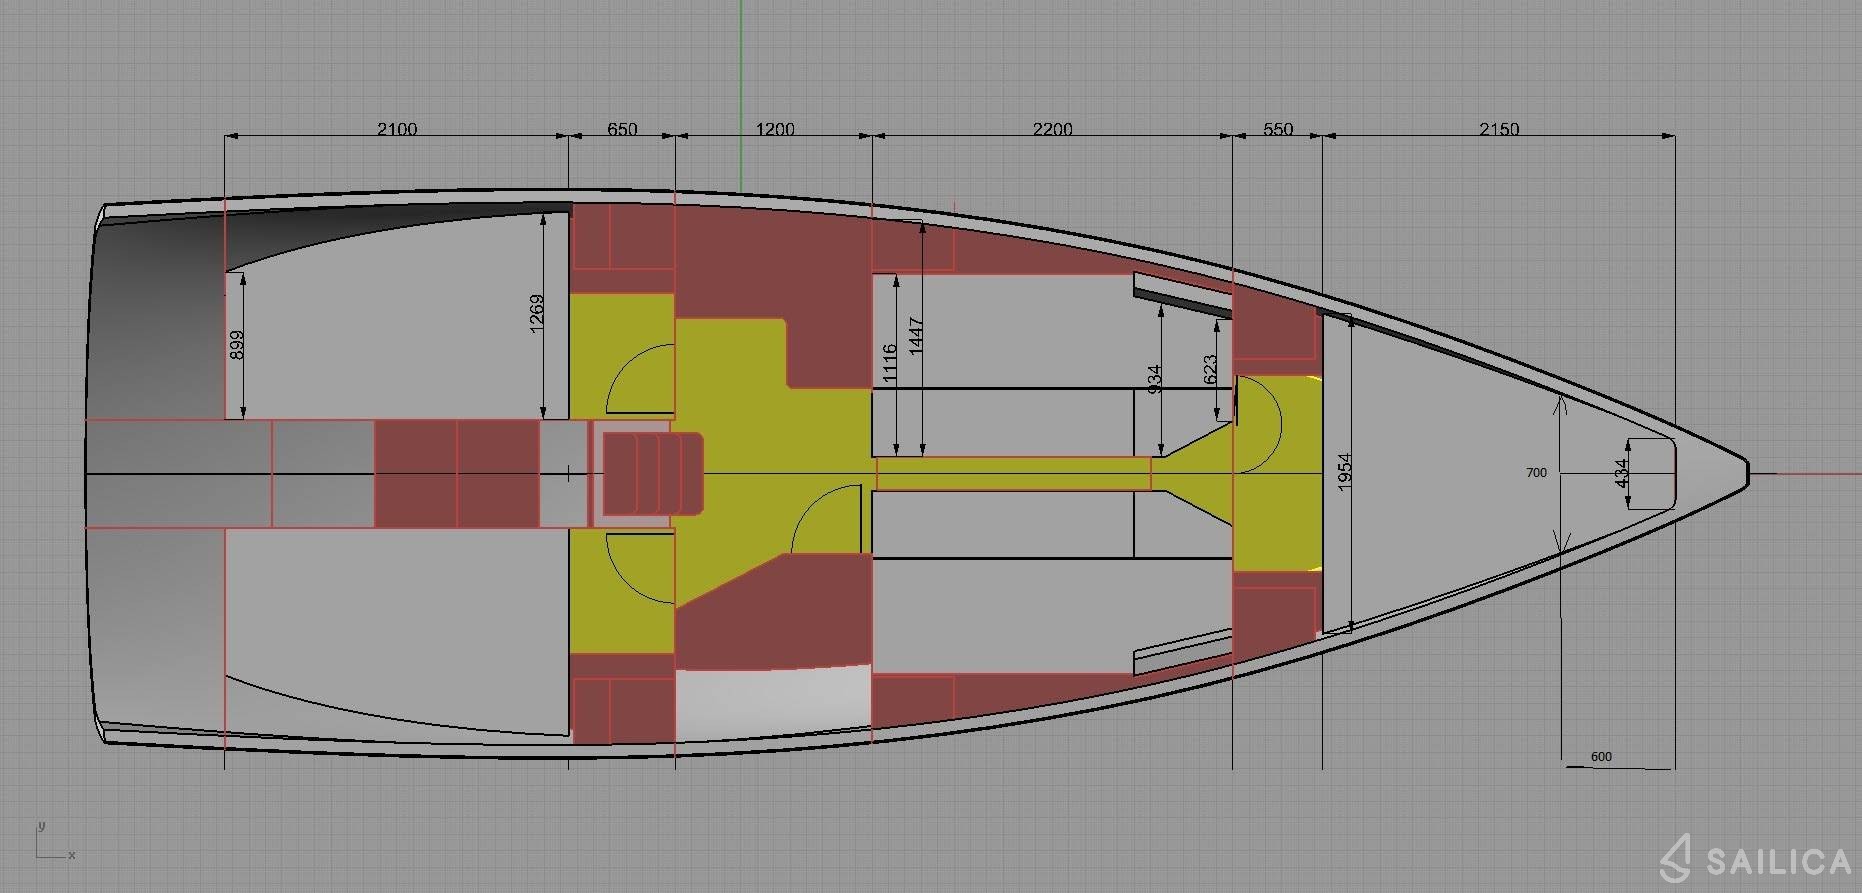The height and width of the screenshot is (893, 1862).
Task: Select the "550" dimension text
Action: coord(1278,129)
